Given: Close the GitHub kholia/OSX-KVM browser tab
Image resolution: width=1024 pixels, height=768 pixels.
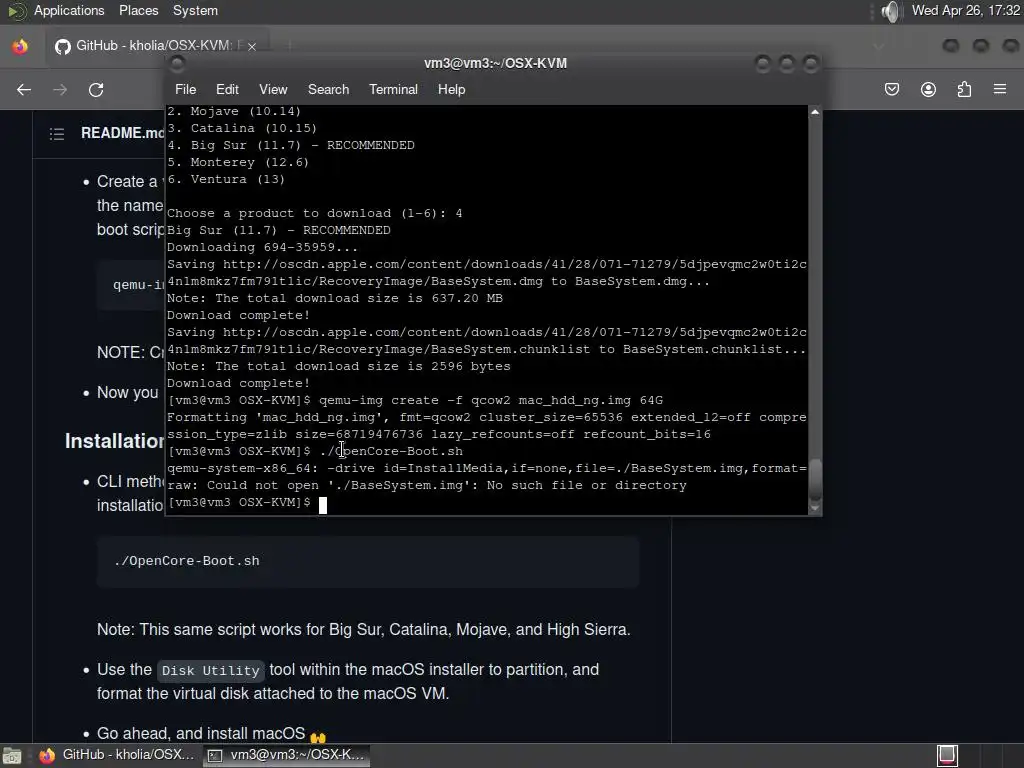Looking at the screenshot, I should click(x=251, y=46).
